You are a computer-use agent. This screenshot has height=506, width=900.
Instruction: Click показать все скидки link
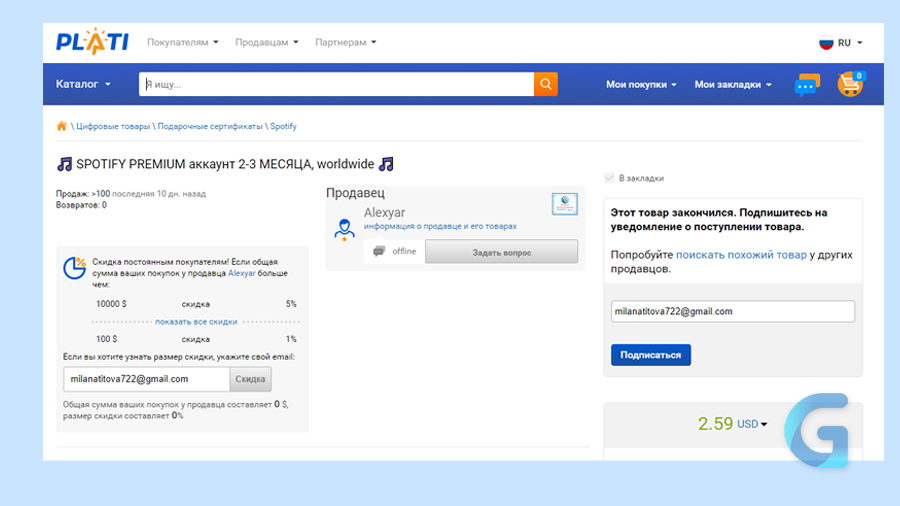[196, 322]
